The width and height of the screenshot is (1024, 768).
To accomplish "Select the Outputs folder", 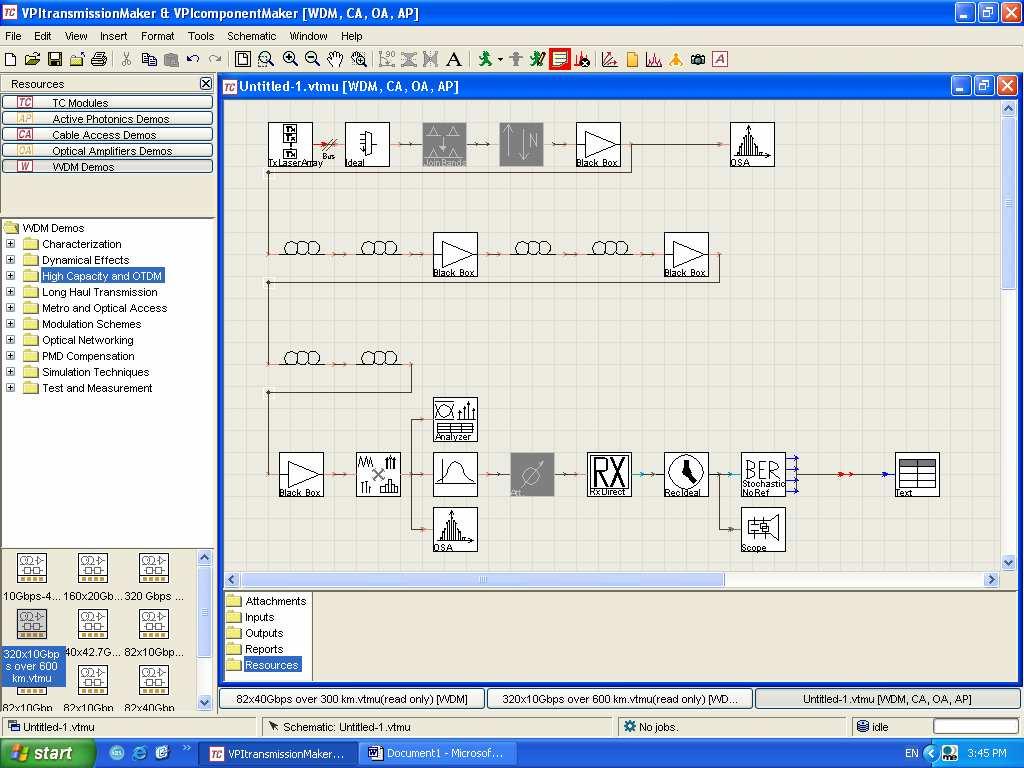I will (255, 633).
